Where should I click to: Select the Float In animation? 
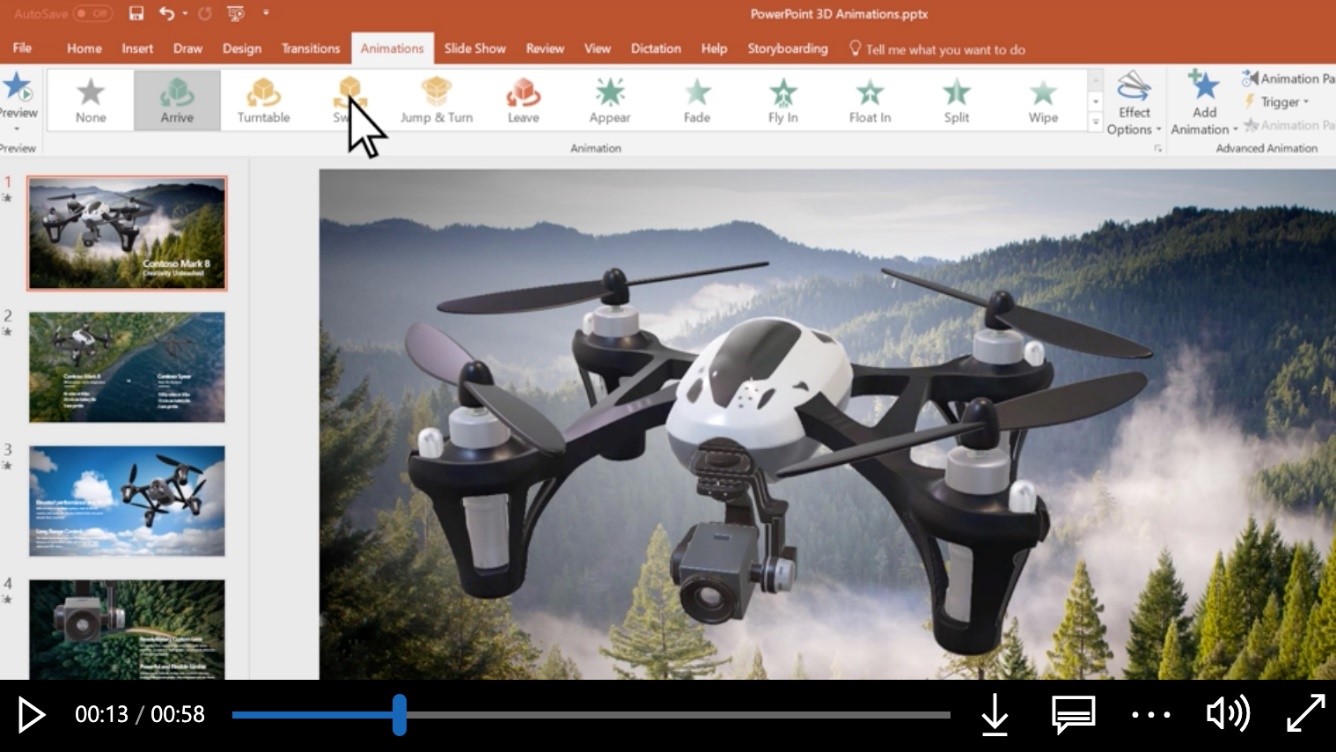pyautogui.click(x=870, y=100)
